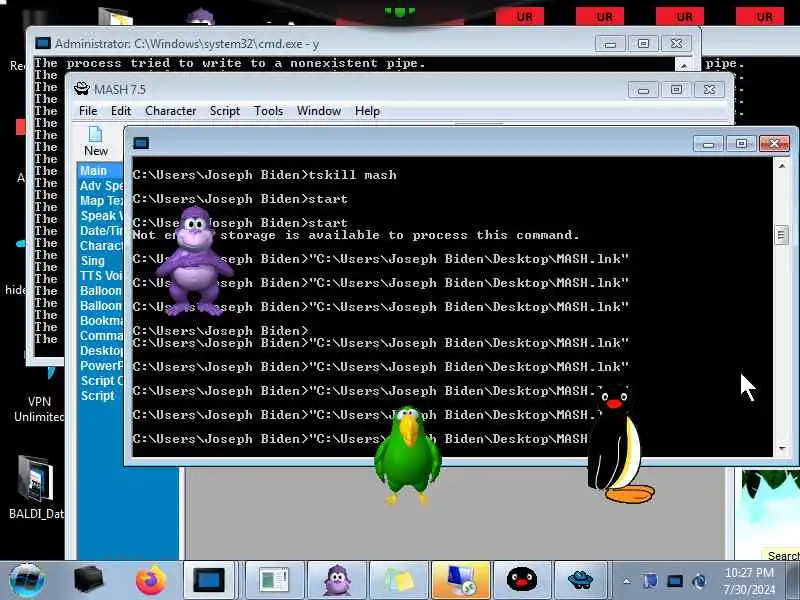Click the tray icon left of the clock

click(699, 581)
